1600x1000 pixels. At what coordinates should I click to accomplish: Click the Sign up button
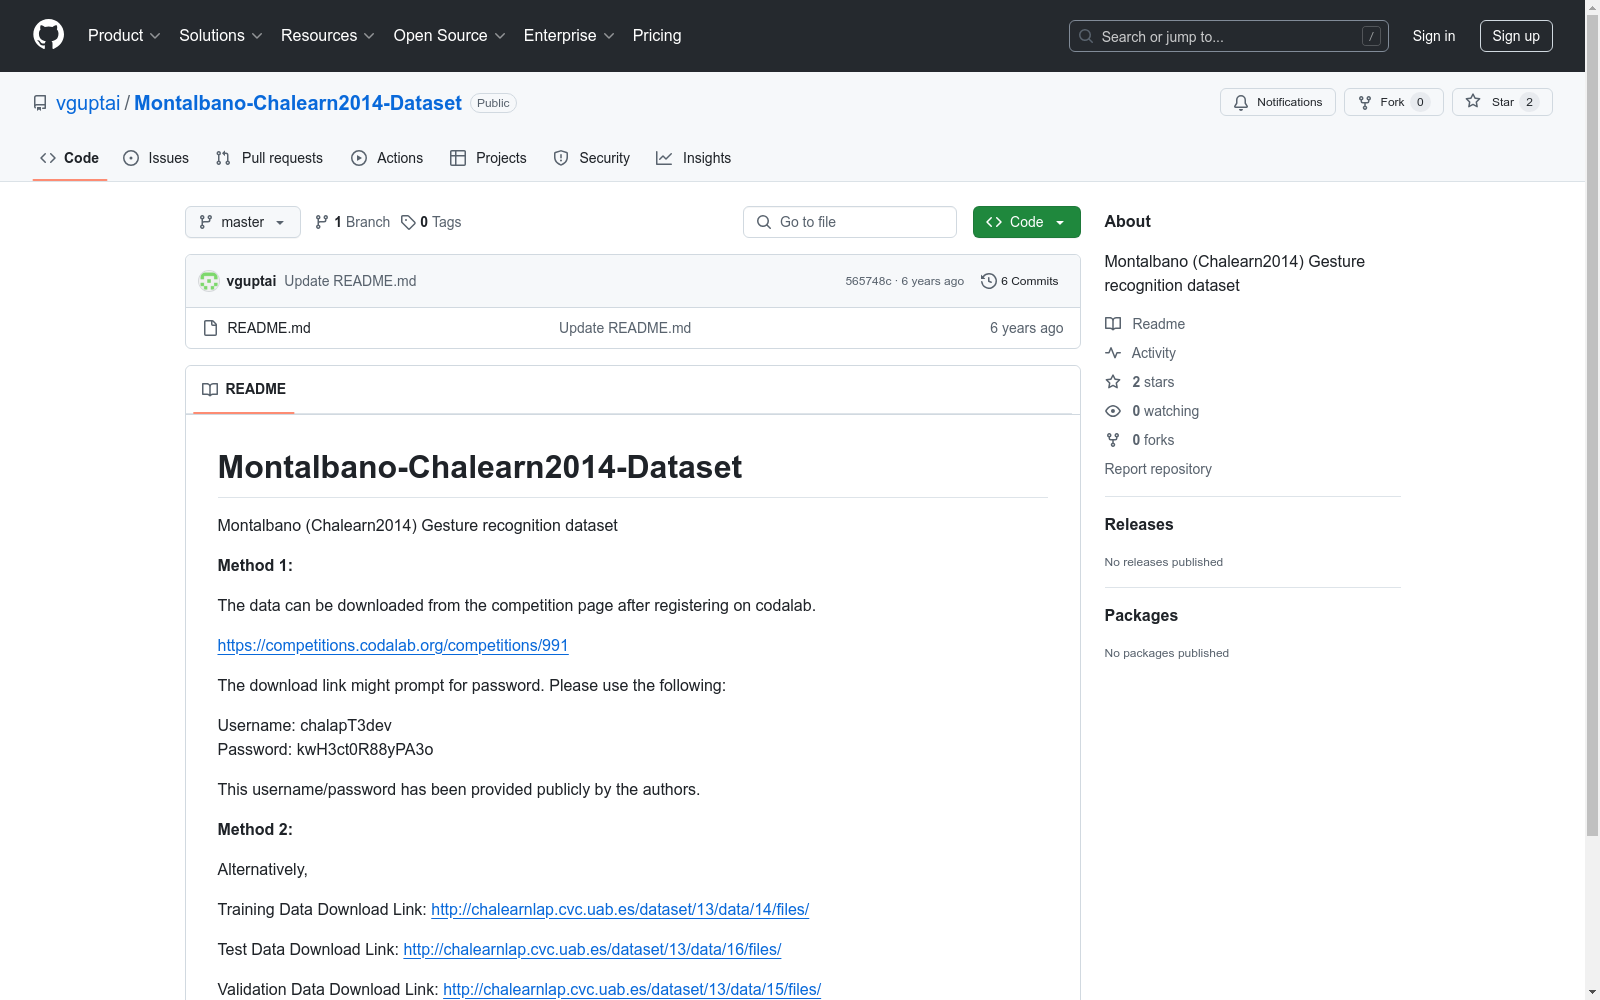[1516, 36]
